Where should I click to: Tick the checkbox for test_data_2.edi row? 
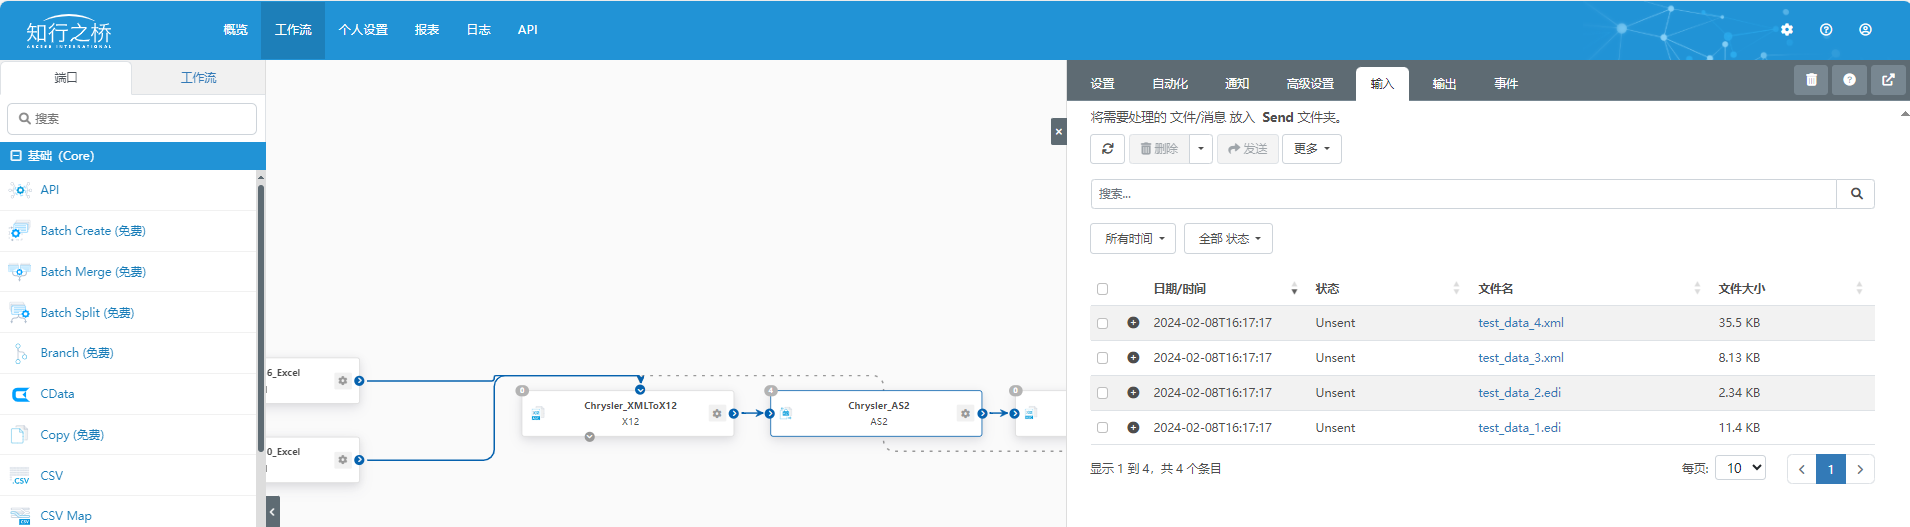(1102, 393)
